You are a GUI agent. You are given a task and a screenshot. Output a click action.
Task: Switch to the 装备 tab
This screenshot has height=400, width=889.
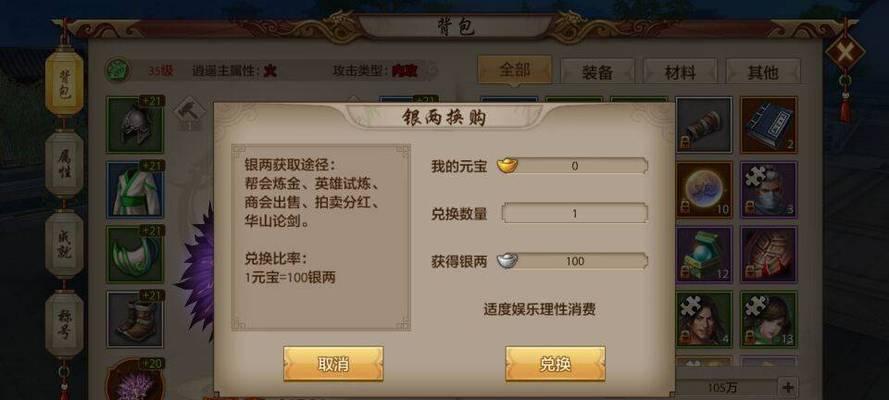[597, 72]
